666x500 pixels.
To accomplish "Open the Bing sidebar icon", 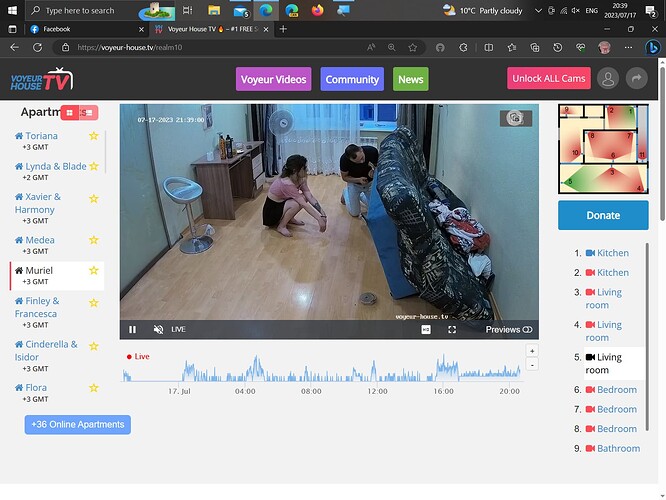I will [652, 48].
